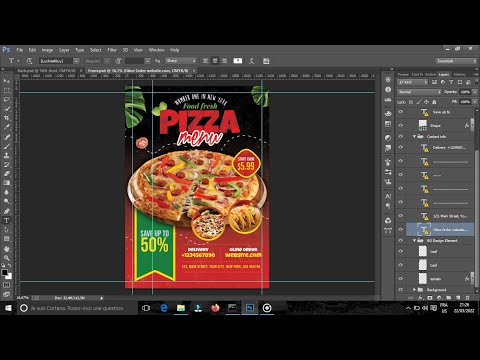The image size is (480, 360).
Task: Select the History Brush tool
Action: [6, 165]
